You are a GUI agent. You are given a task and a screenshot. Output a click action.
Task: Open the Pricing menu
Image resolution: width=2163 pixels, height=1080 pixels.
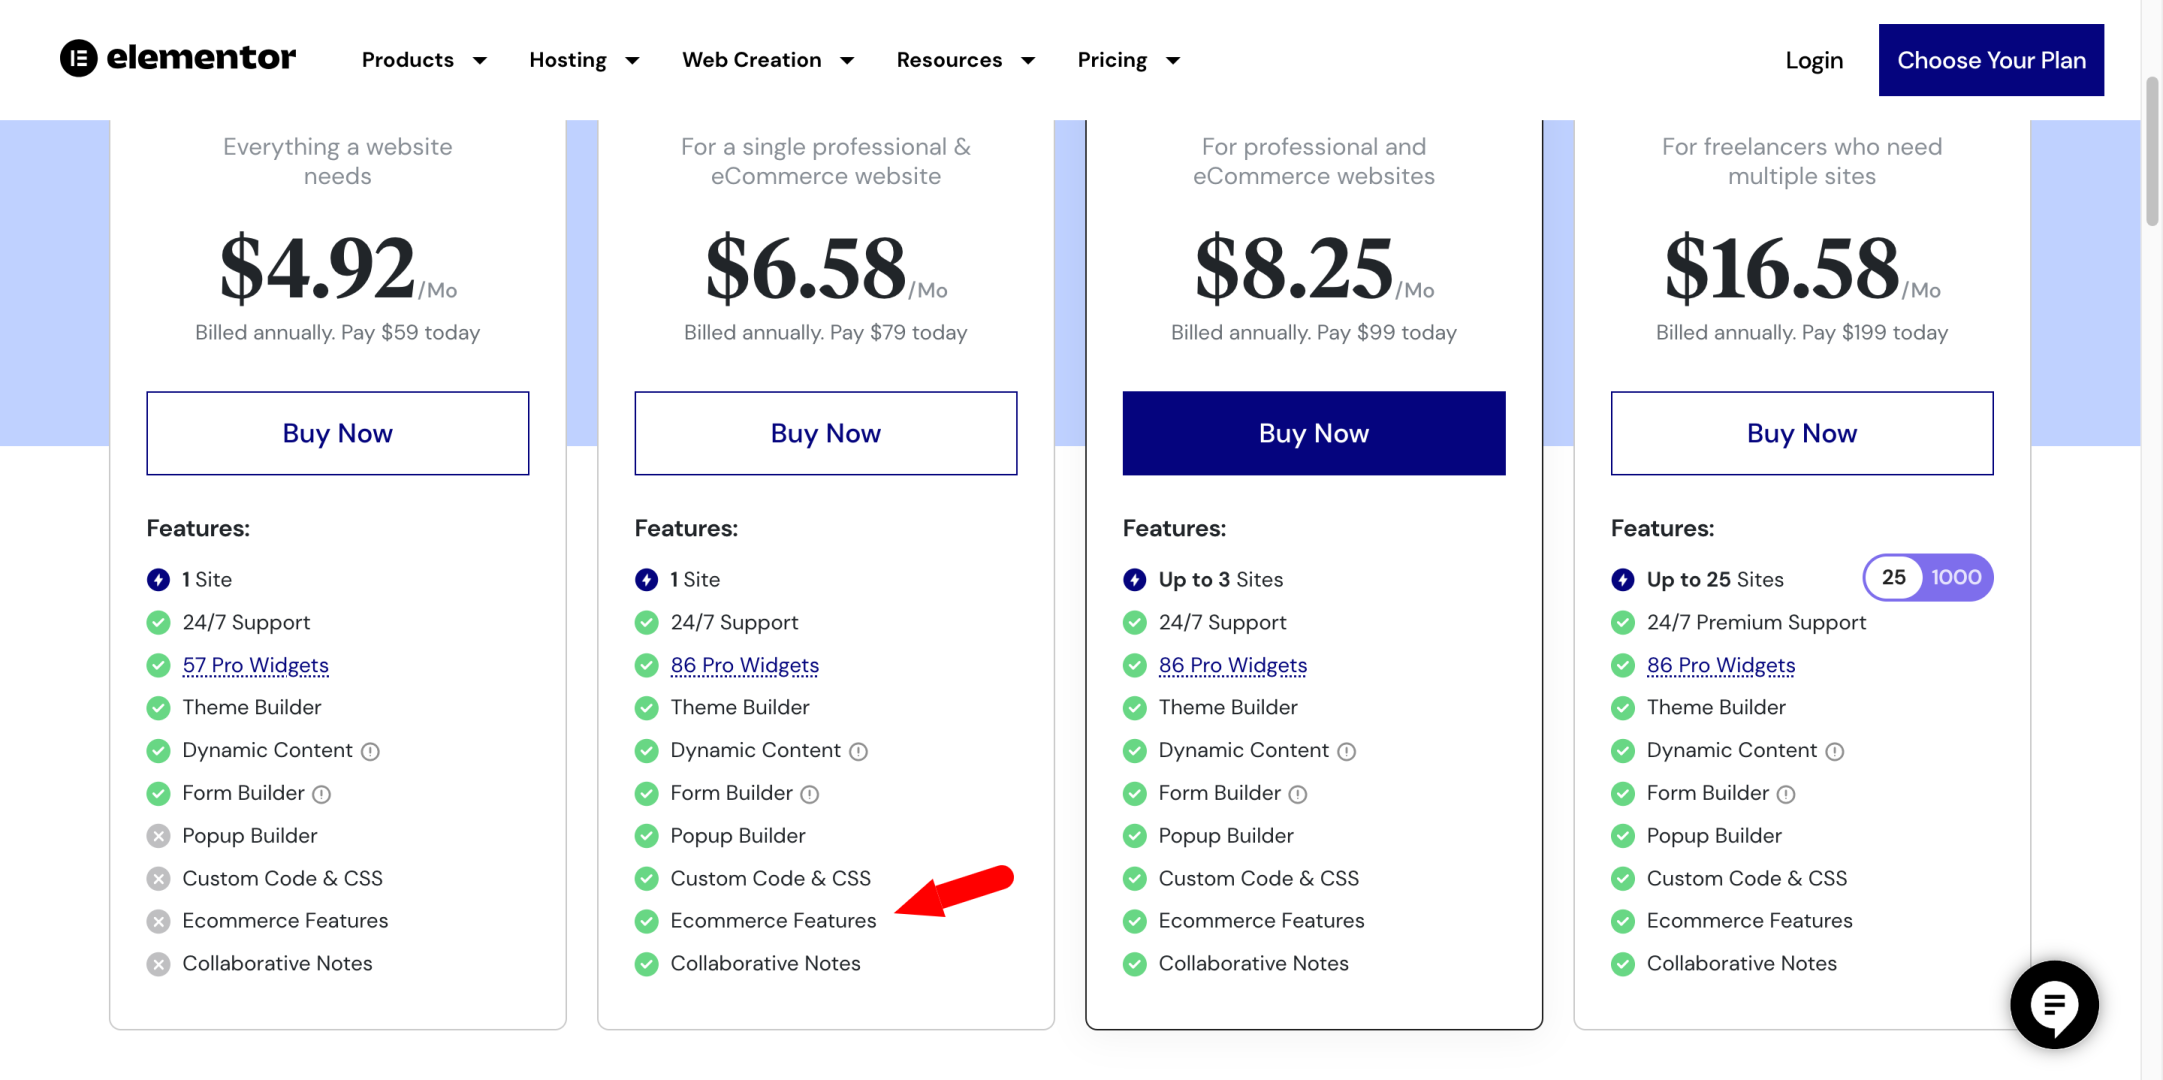click(x=1112, y=60)
